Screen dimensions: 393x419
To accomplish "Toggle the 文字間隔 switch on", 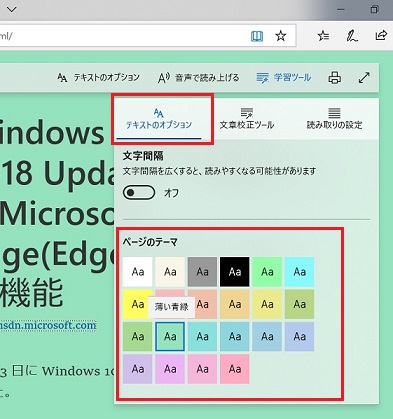I will (139, 193).
